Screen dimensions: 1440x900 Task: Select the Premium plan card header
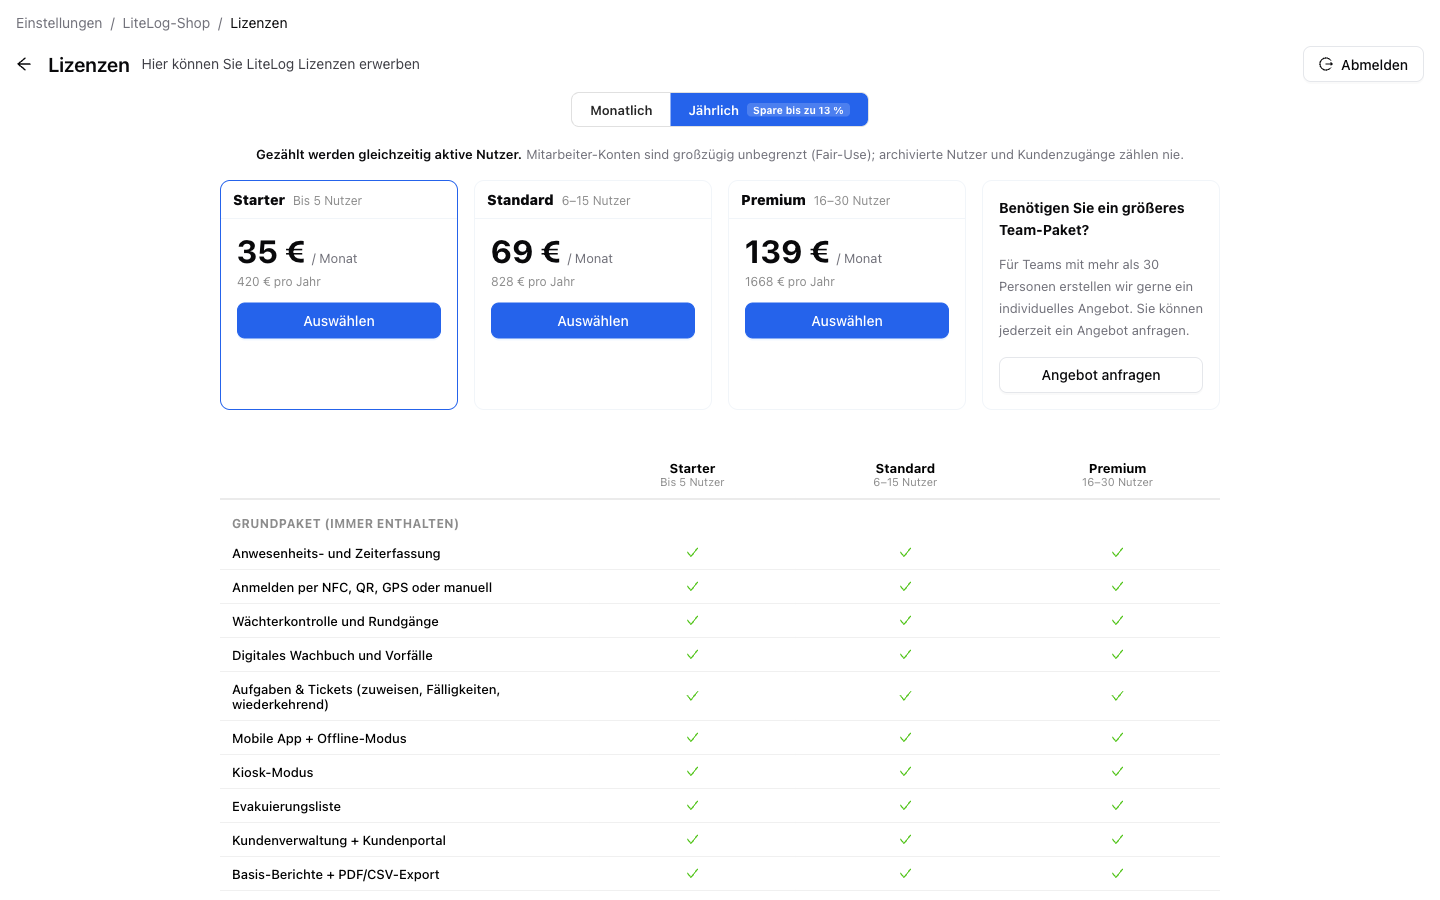pyautogui.click(x=847, y=200)
